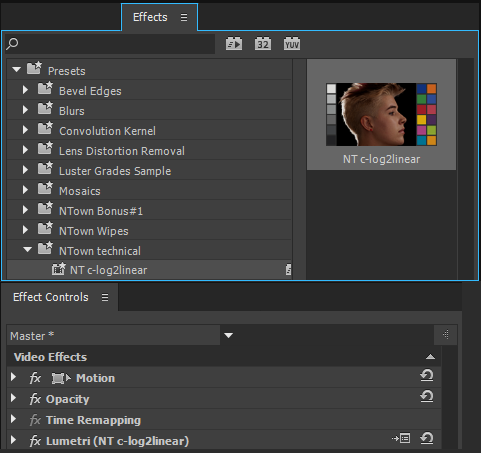Switch to the Effect Controls tab
The image size is (481, 453).
pyautogui.click(x=51, y=297)
